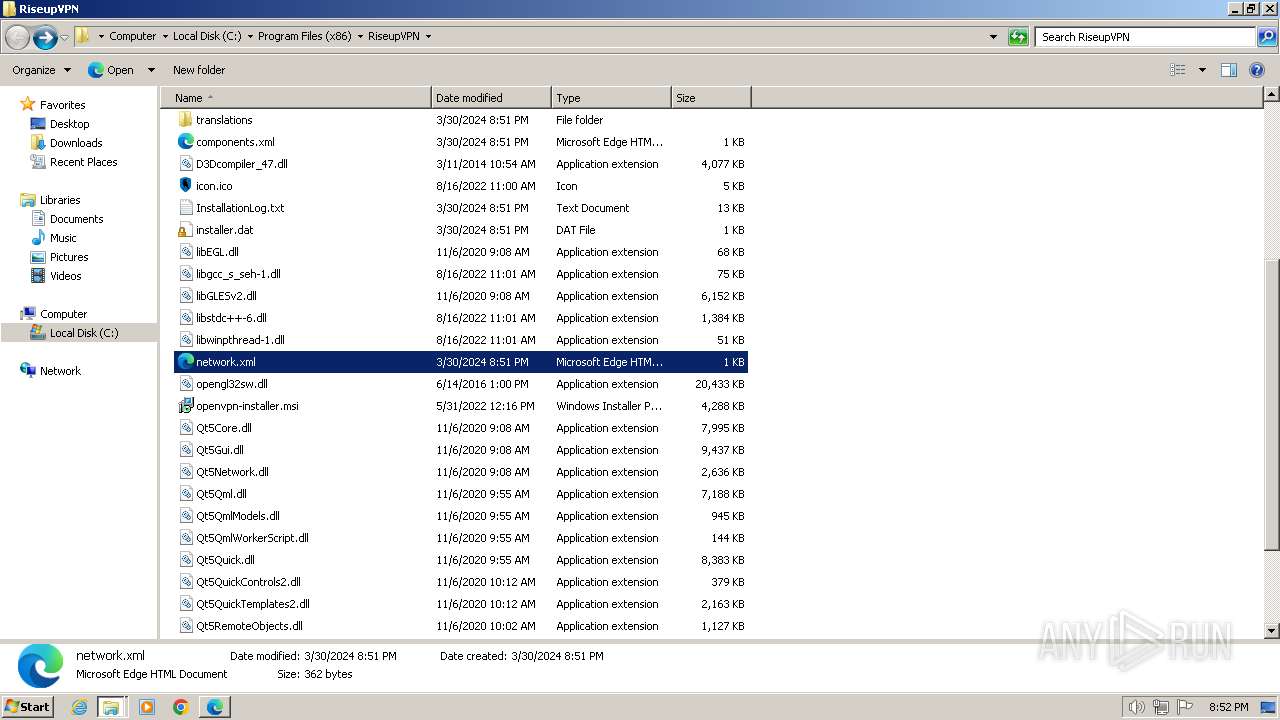
Task: Click Local Disk (C:) breadcrumb
Action: pyautogui.click(x=207, y=36)
